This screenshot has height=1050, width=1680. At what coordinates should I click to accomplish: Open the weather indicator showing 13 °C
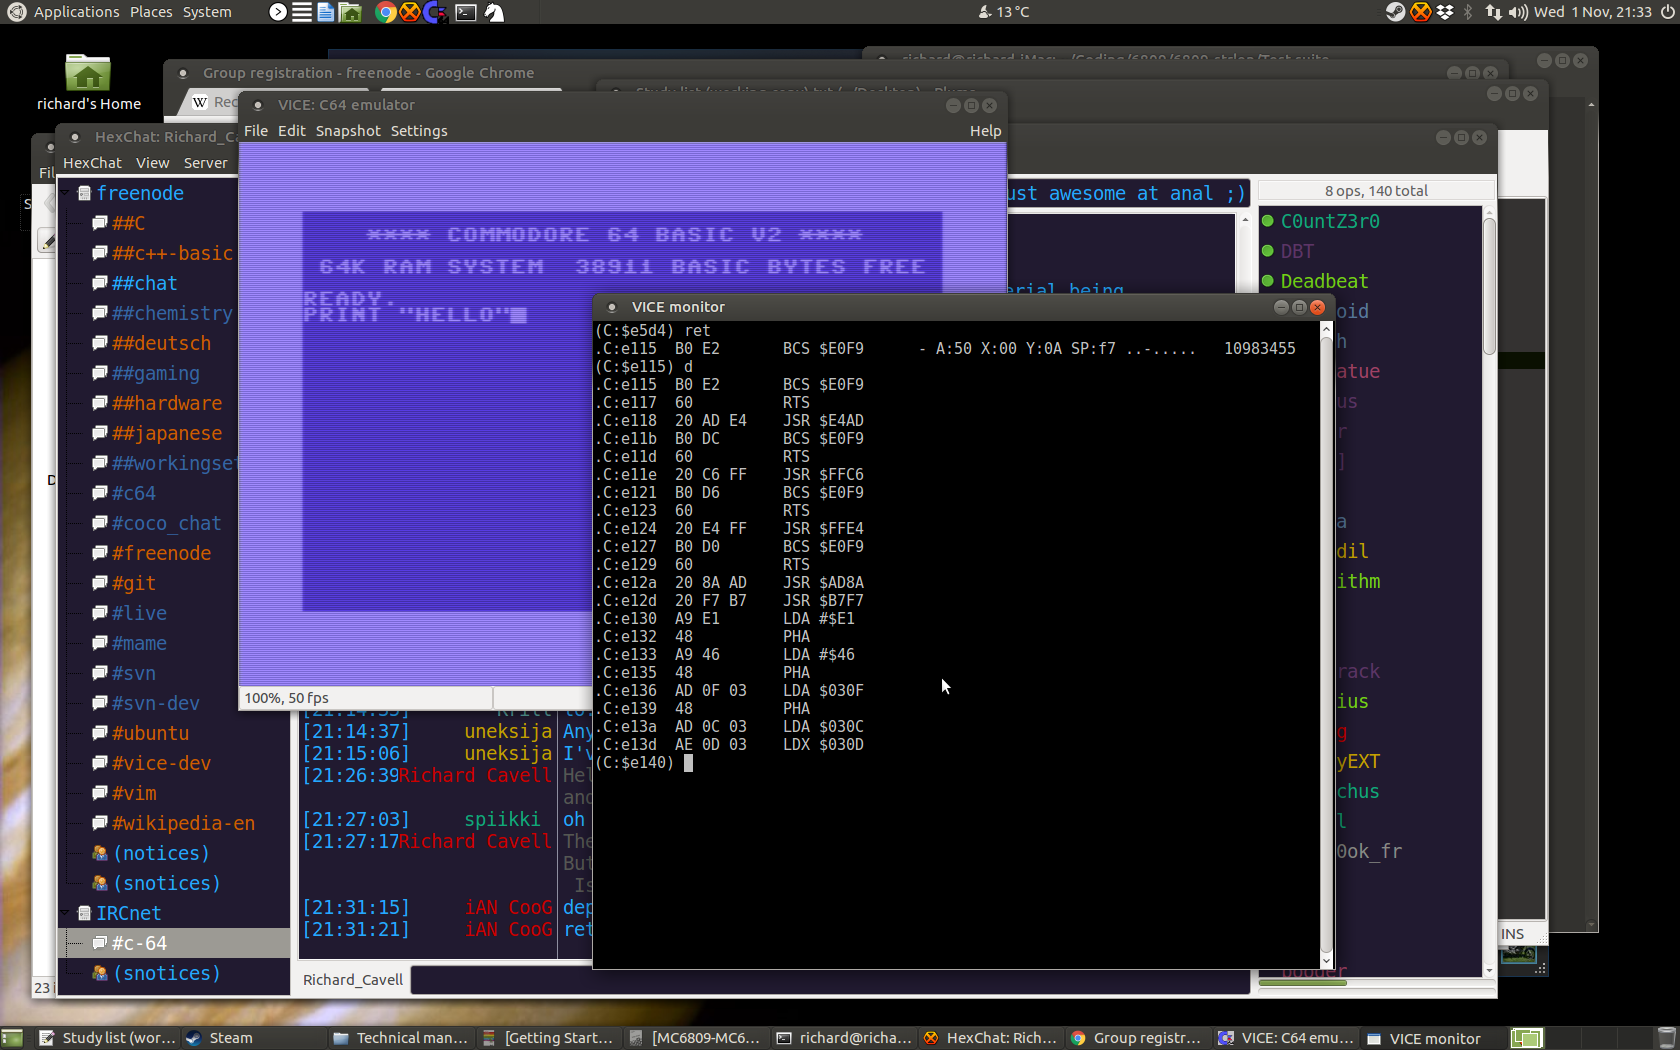[x=1003, y=12]
